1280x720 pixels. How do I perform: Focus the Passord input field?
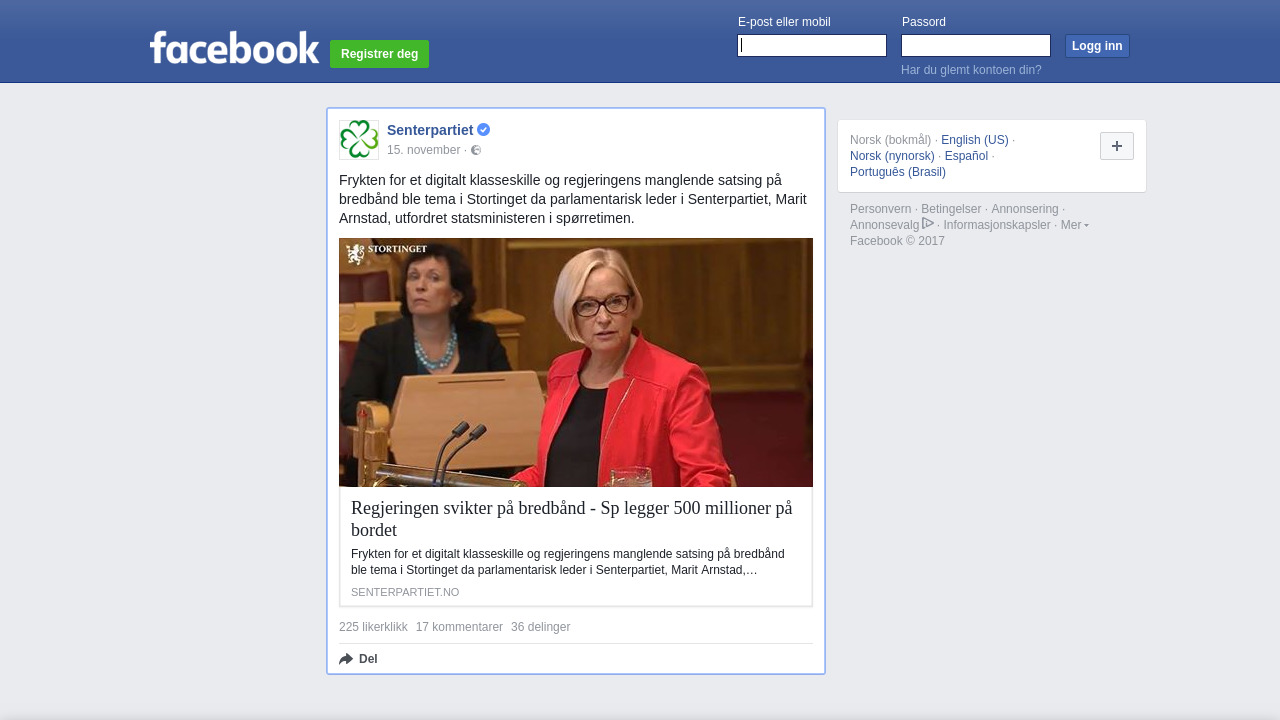tap(976, 46)
